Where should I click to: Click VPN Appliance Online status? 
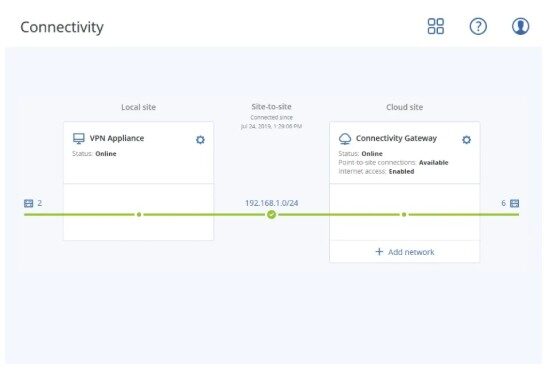106,154
